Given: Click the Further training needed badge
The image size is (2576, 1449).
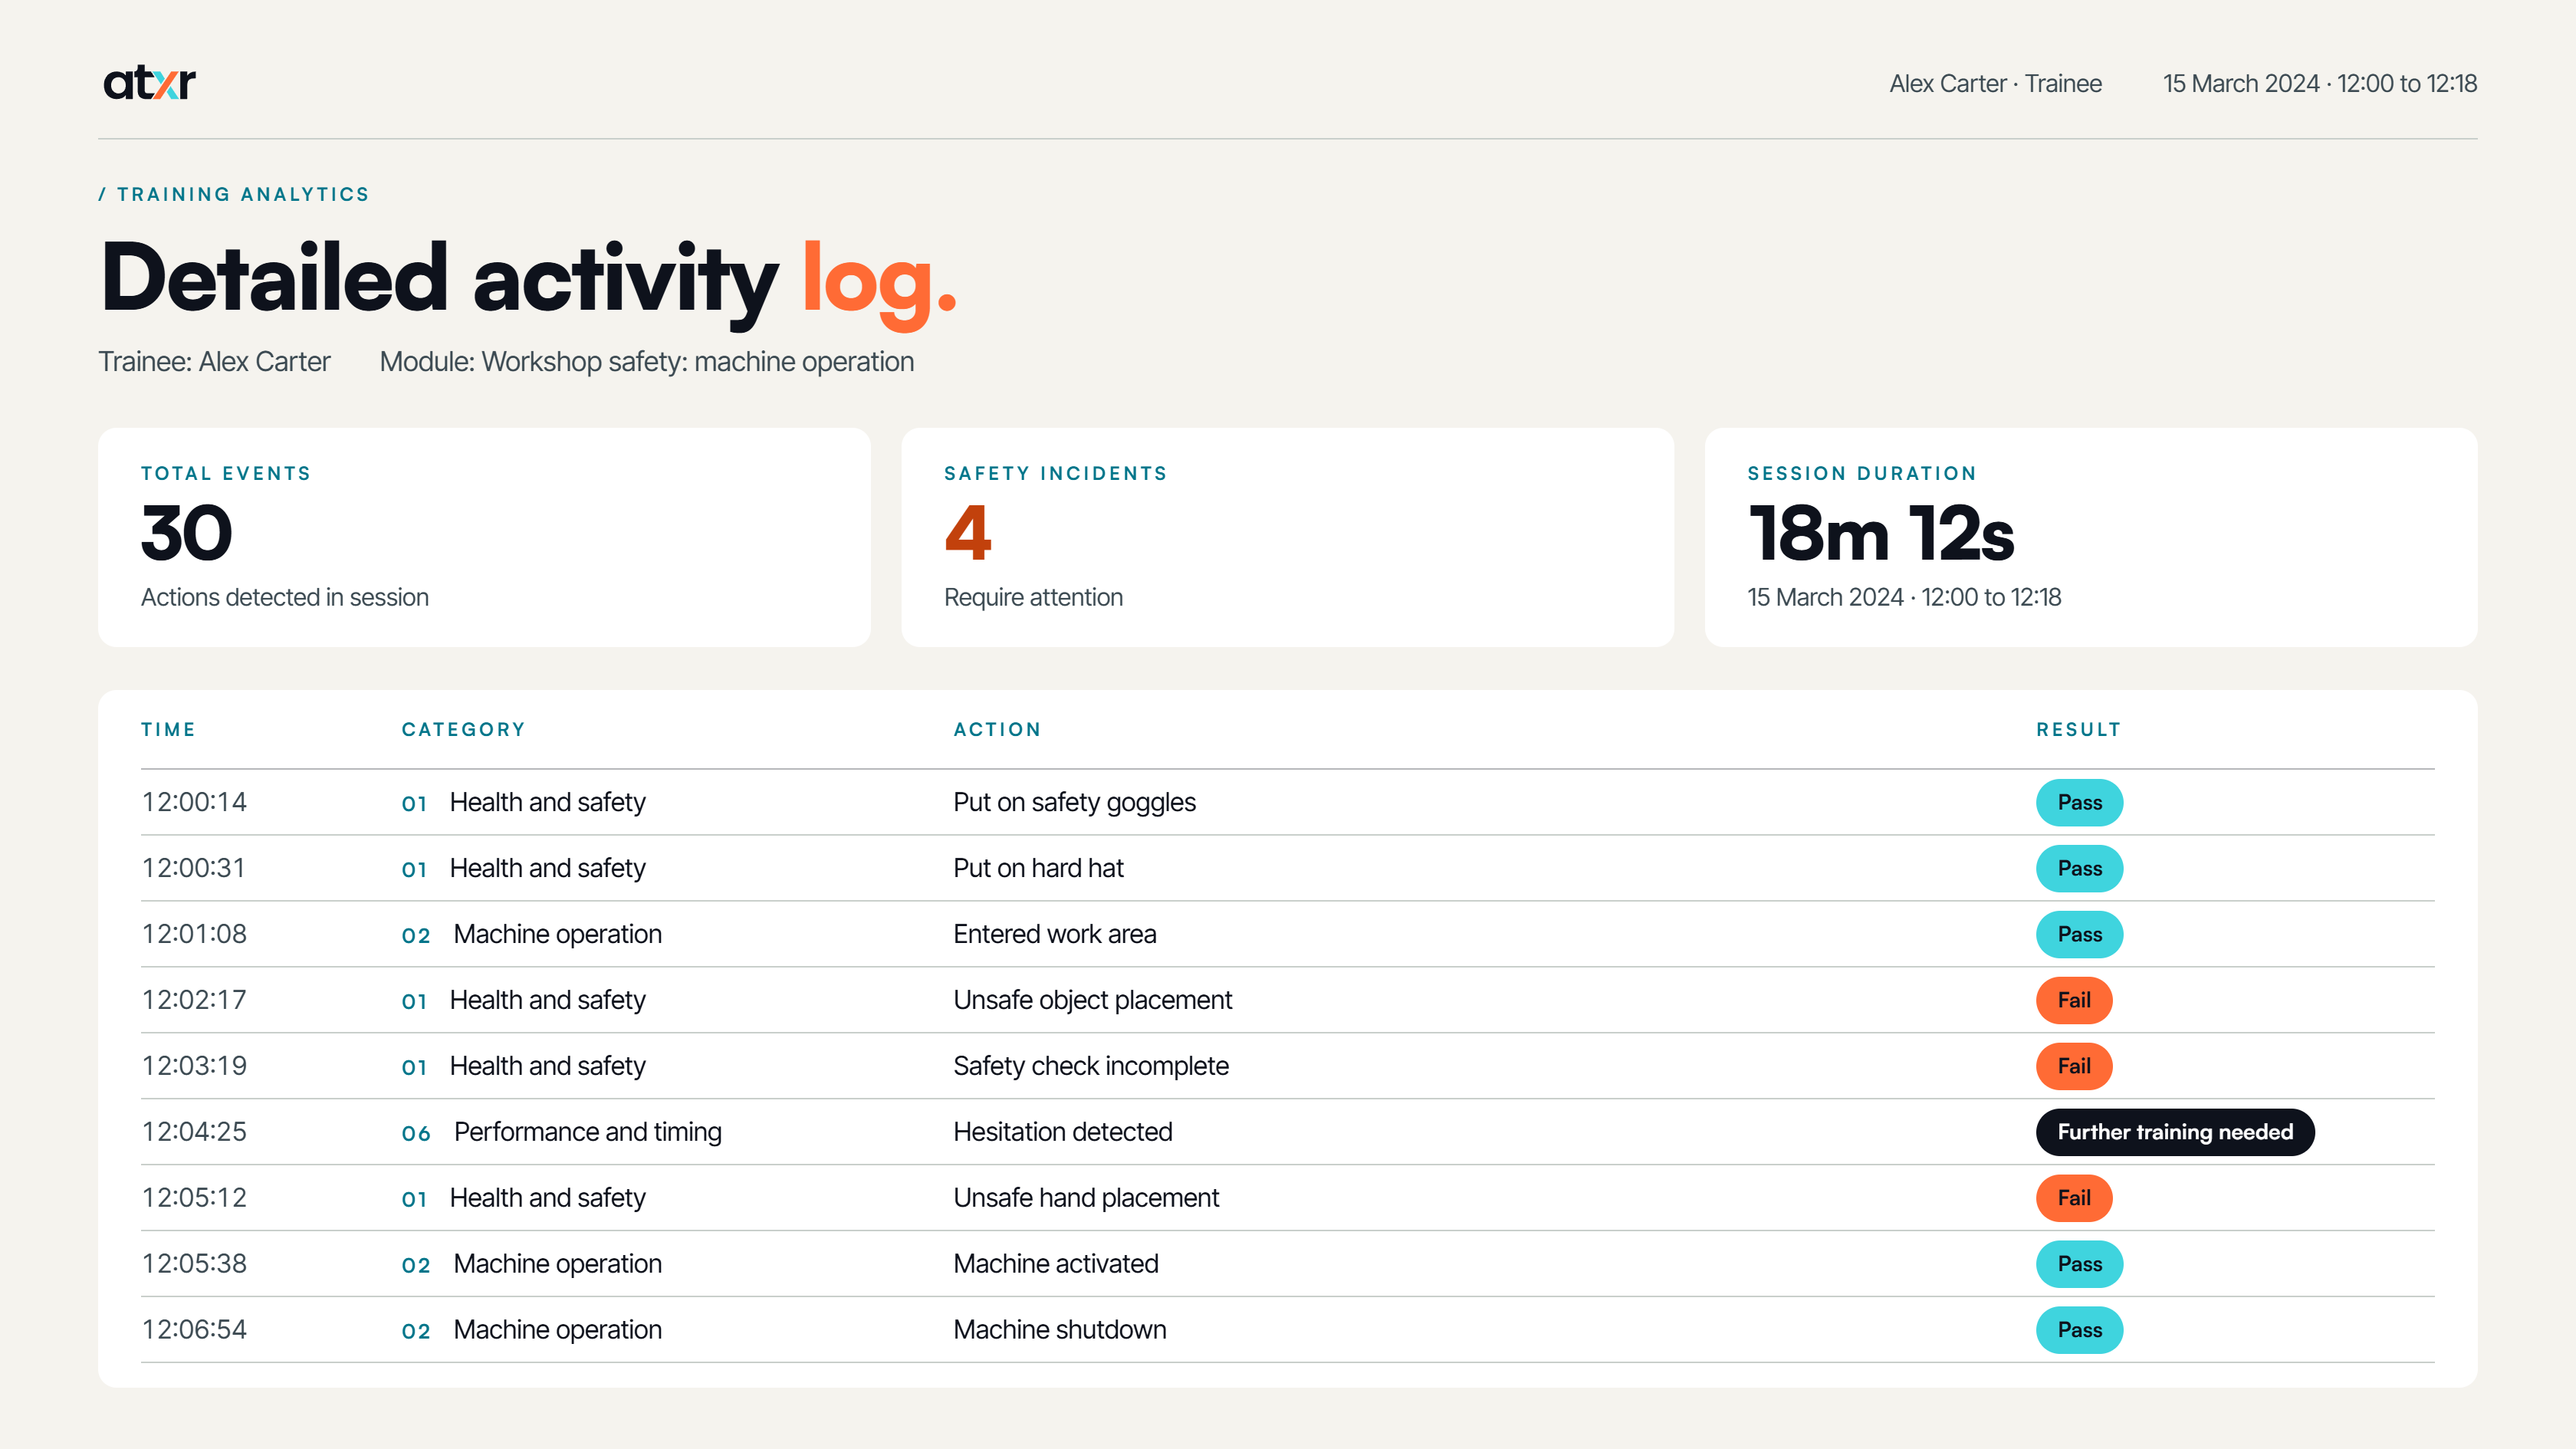Looking at the screenshot, I should coord(2175,1132).
